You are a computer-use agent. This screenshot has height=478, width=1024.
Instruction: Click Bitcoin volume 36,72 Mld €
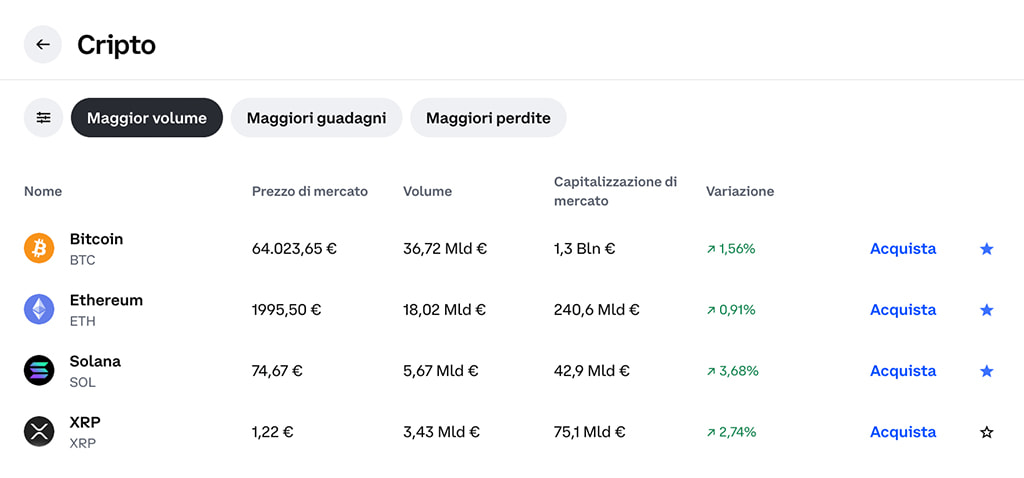point(445,249)
